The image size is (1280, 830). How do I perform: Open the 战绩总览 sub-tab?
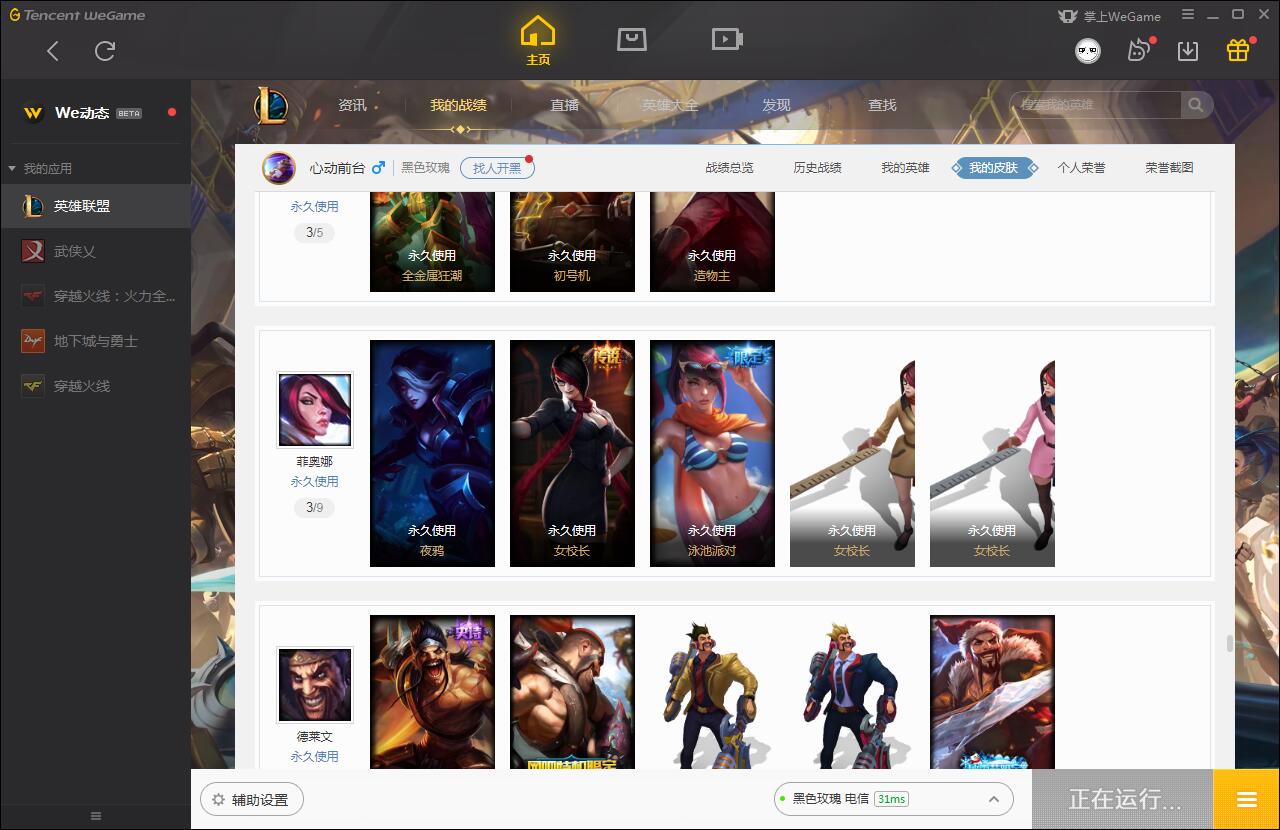729,168
